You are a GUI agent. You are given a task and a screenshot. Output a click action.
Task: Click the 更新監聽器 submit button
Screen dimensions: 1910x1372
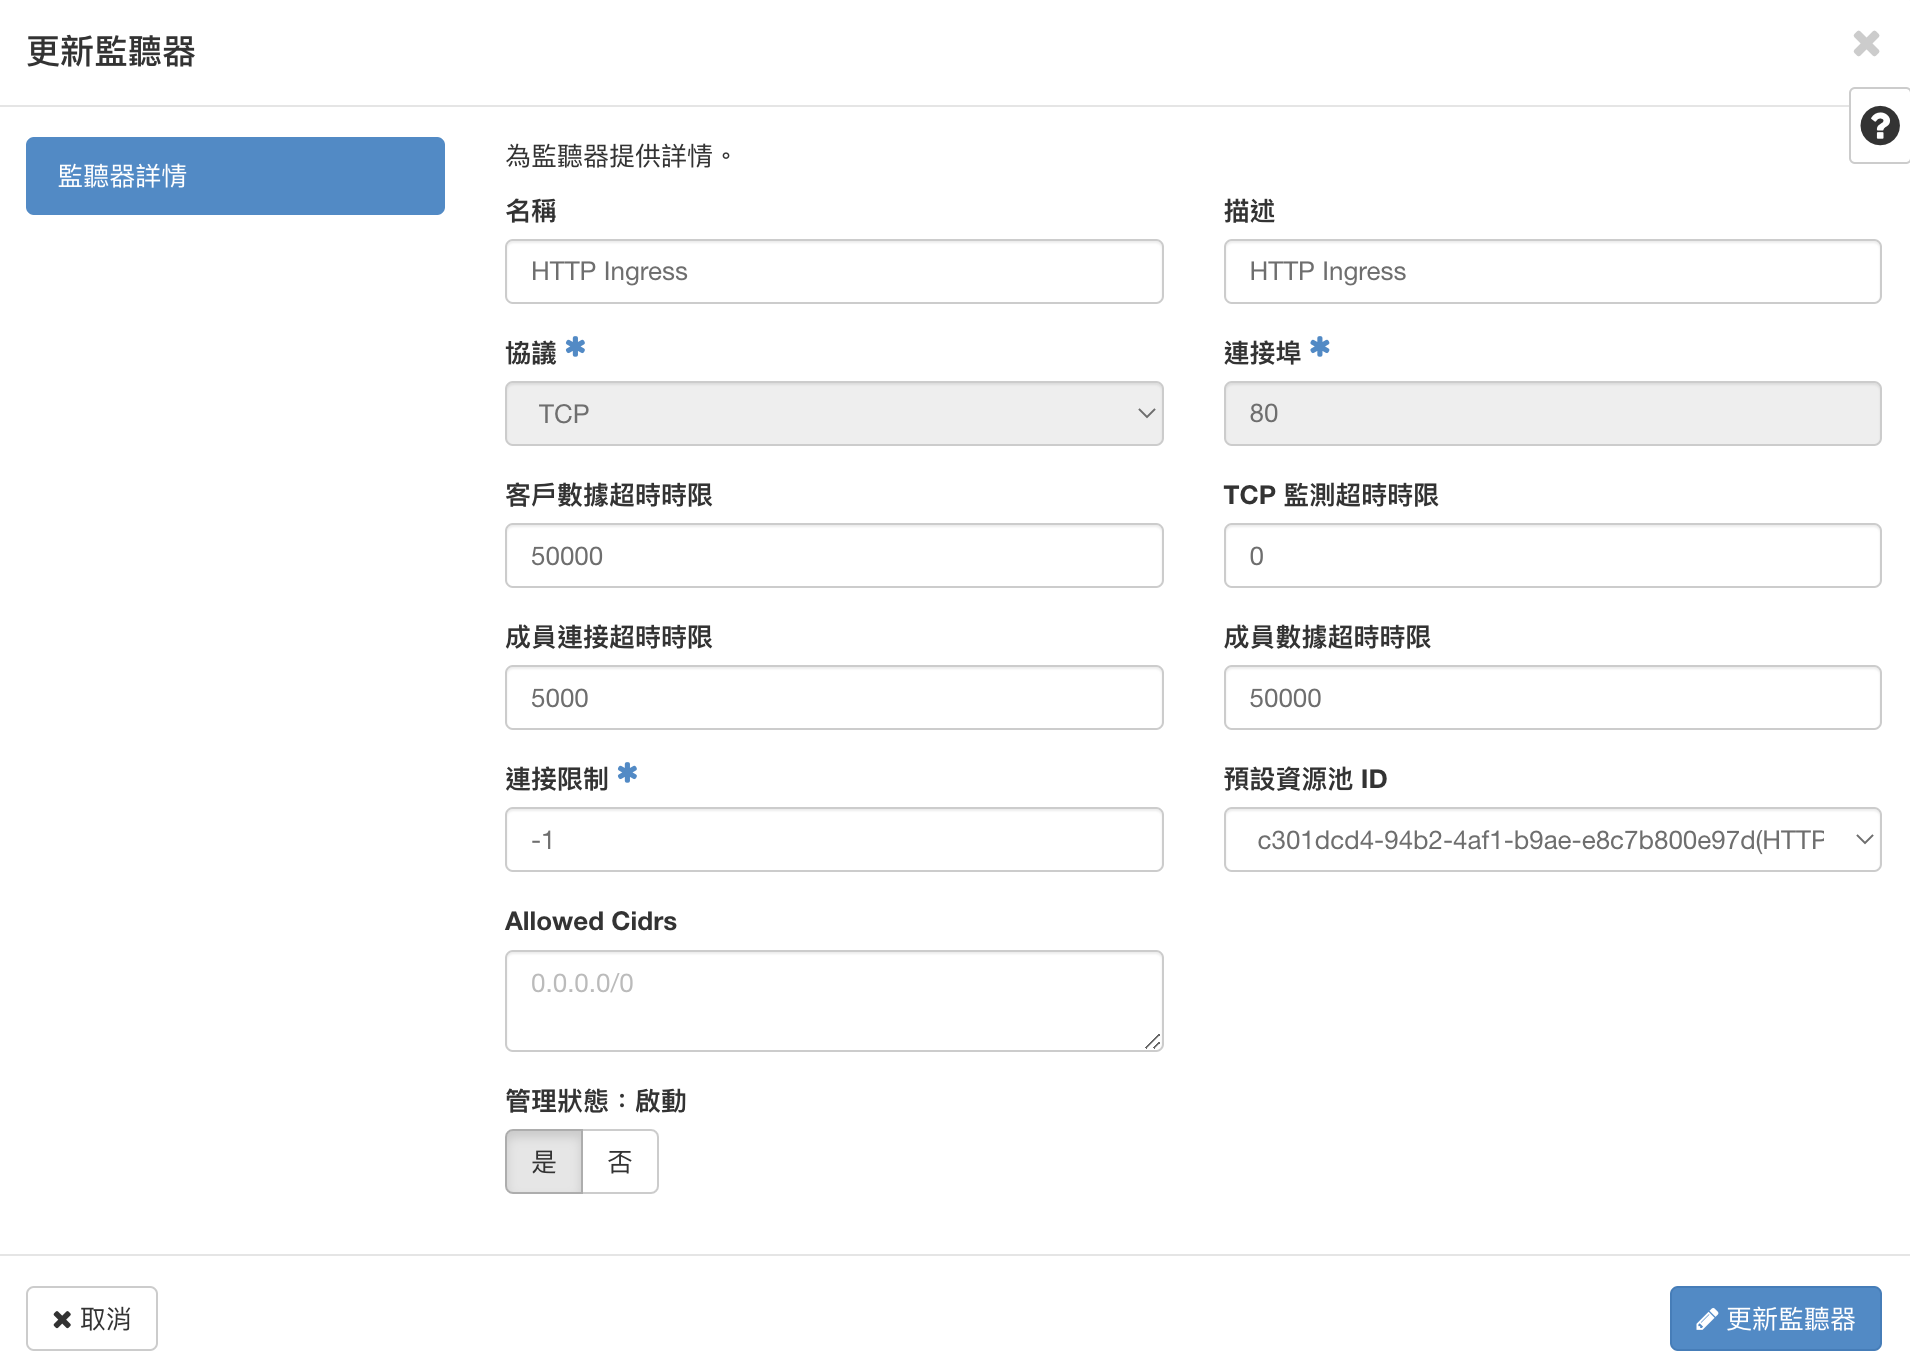tap(1775, 1318)
